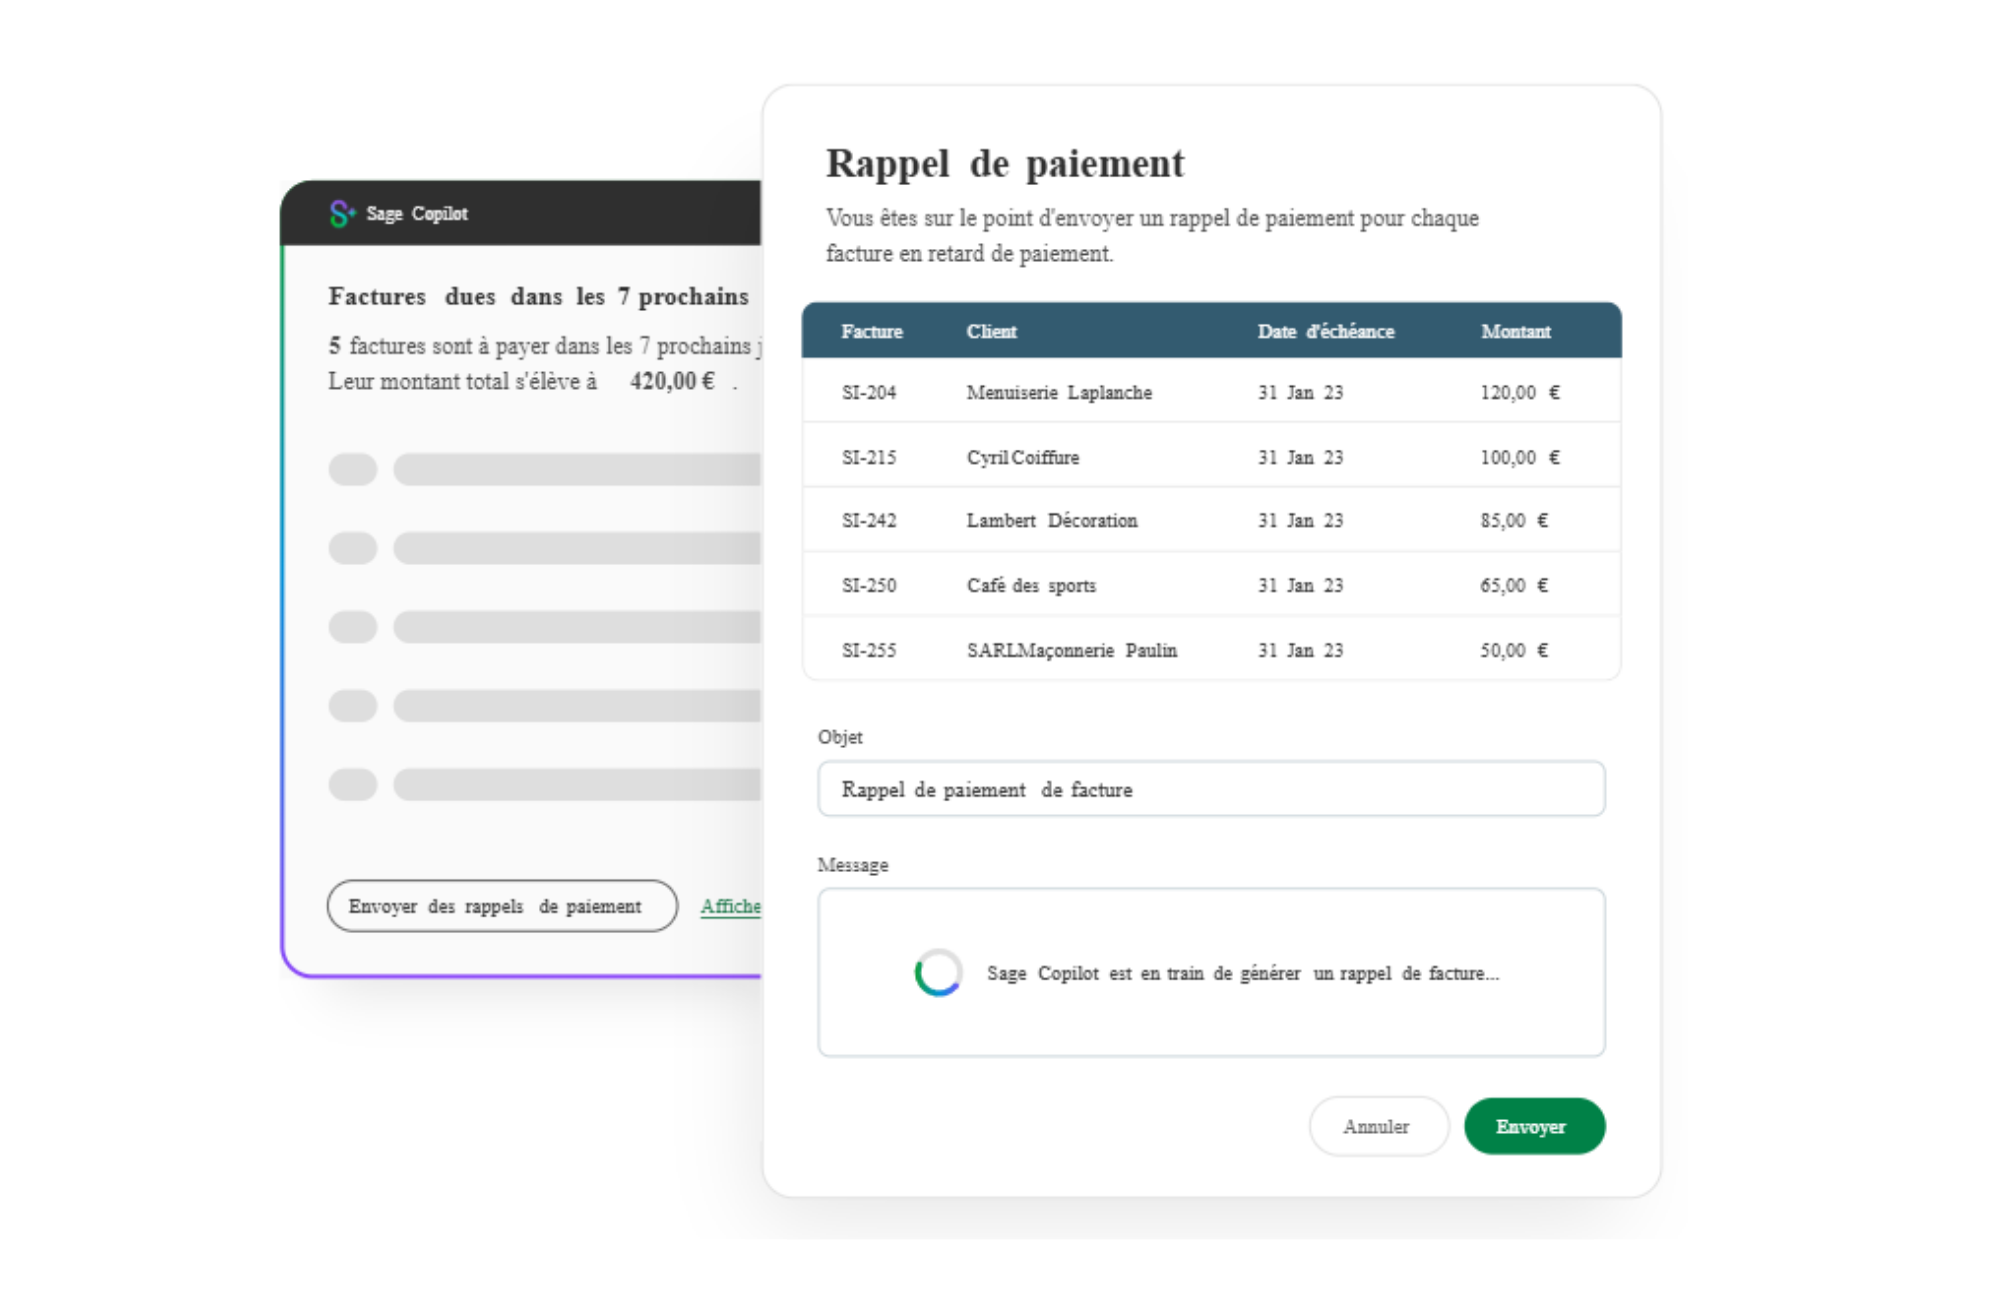Image resolution: width=1996 pixels, height=1294 pixels.
Task: Click the 50,00 € amount
Action: (x=1514, y=650)
